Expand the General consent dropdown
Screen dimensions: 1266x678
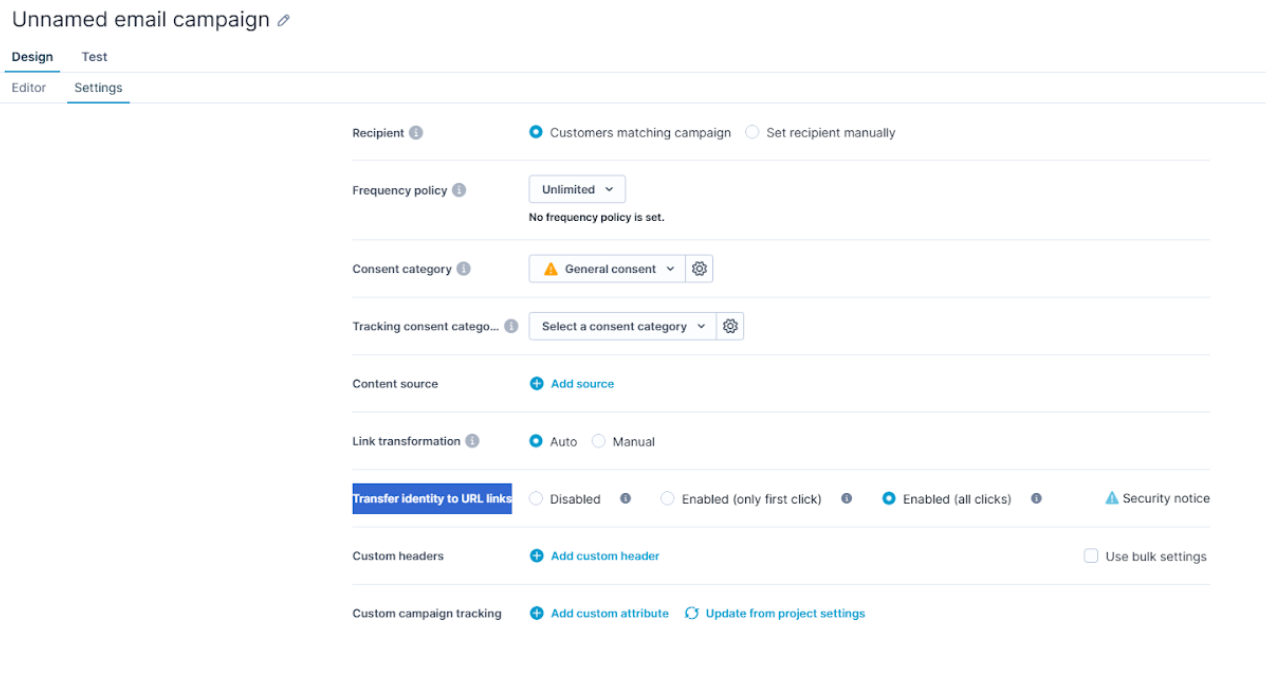pyautogui.click(x=607, y=269)
